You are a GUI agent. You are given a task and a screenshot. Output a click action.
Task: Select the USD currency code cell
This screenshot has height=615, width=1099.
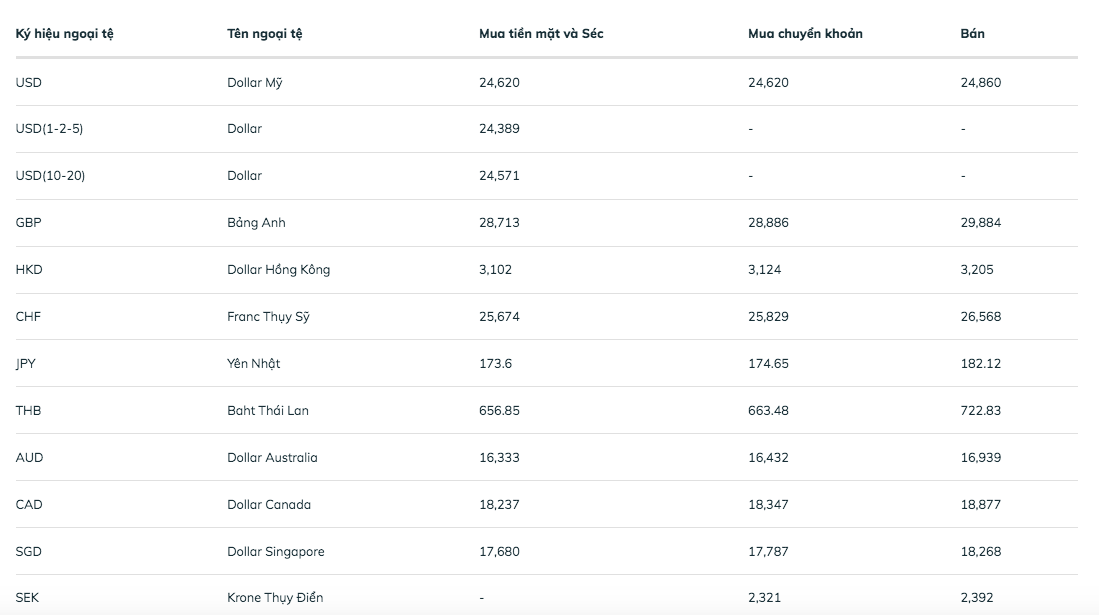[x=29, y=82]
